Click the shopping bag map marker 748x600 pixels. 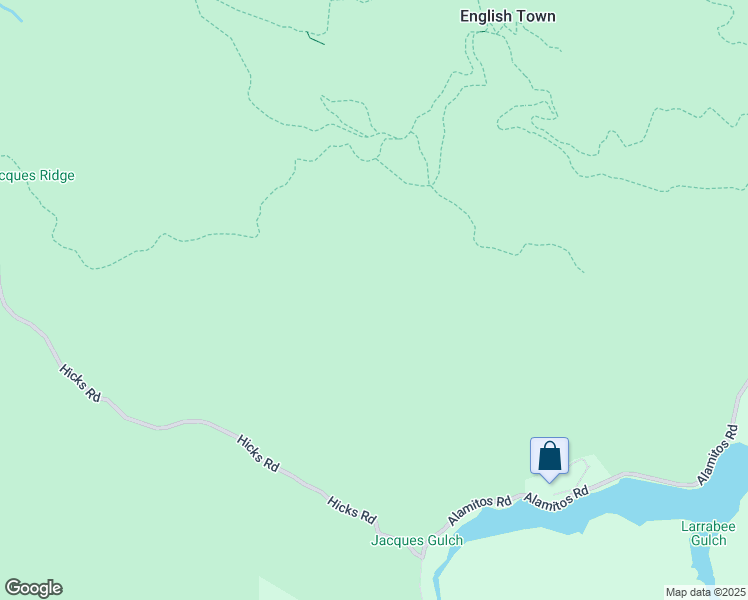[x=549, y=456]
